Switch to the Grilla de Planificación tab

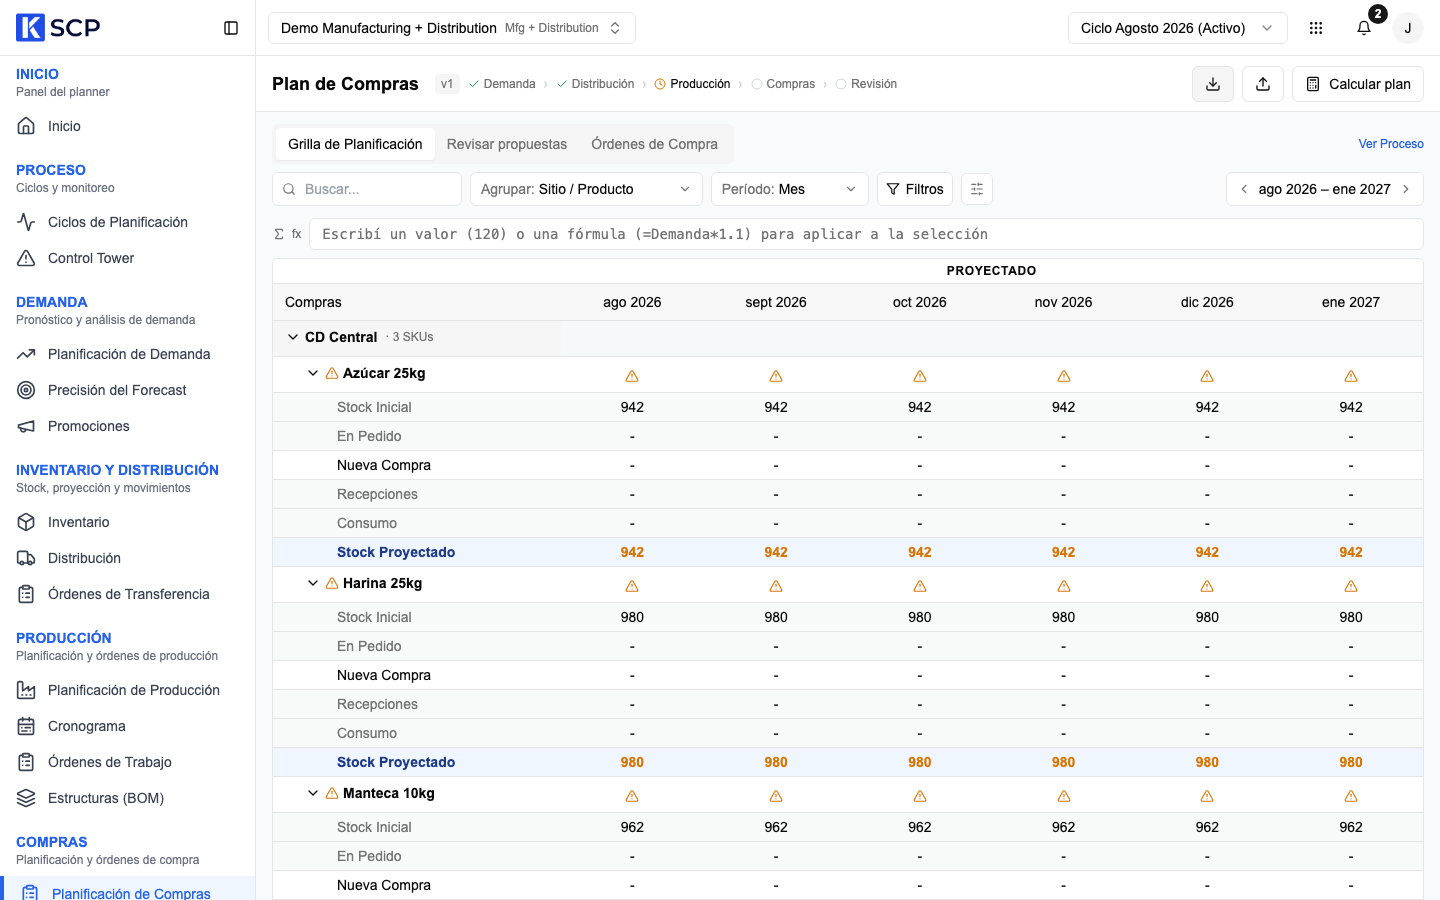point(355,144)
